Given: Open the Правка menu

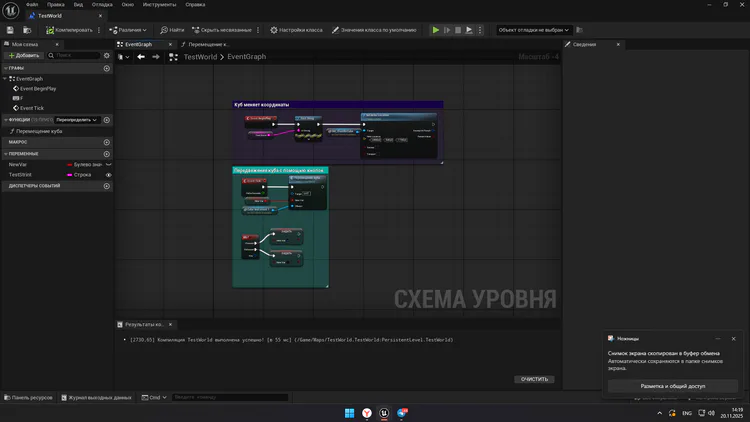Looking at the screenshot, I should tap(55, 4).
